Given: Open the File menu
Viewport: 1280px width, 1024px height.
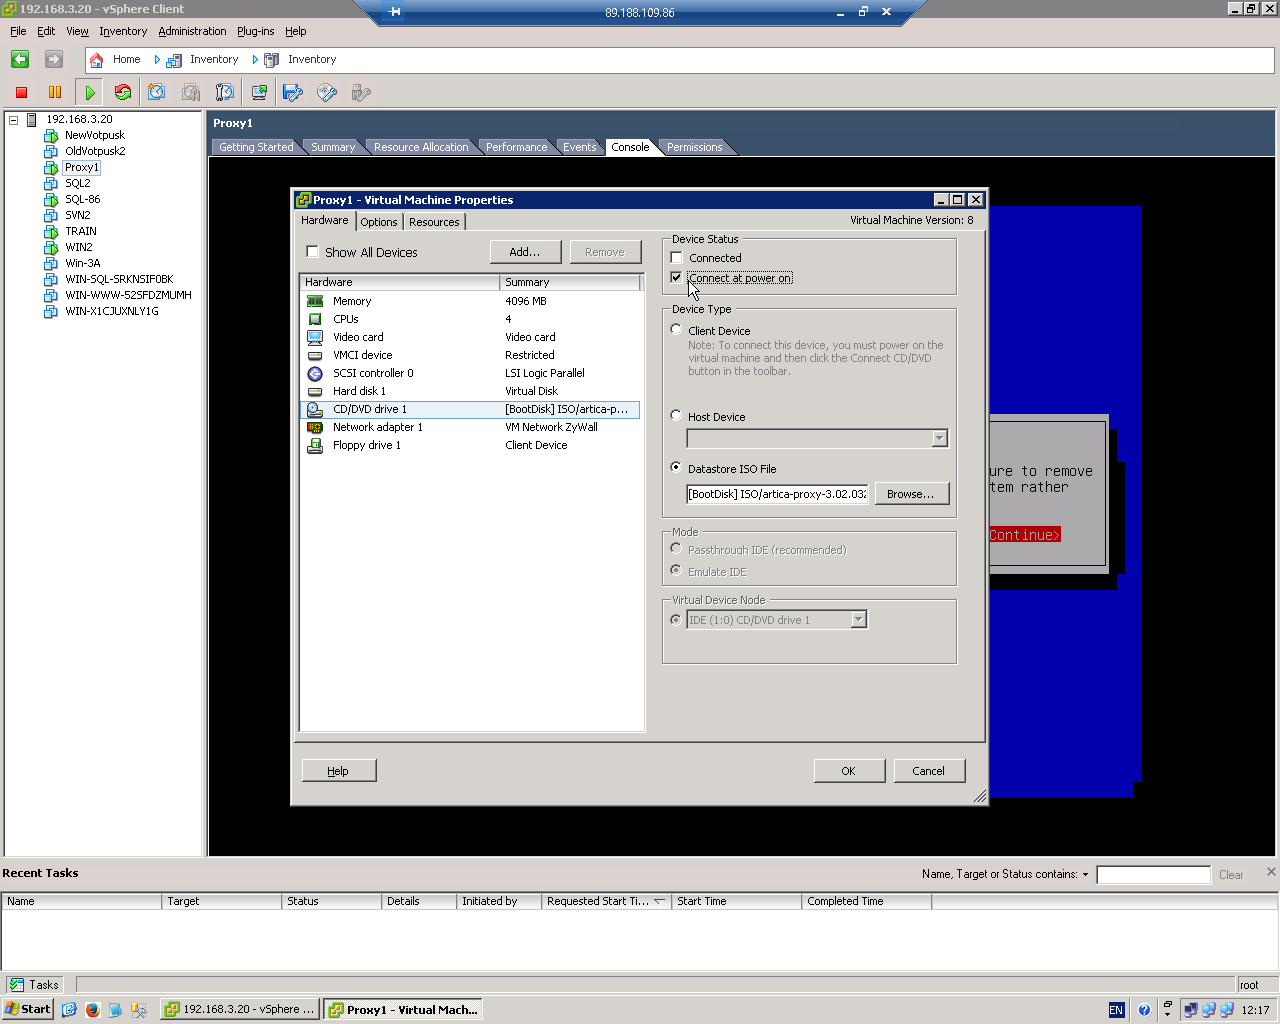Looking at the screenshot, I should pyautogui.click(x=18, y=31).
